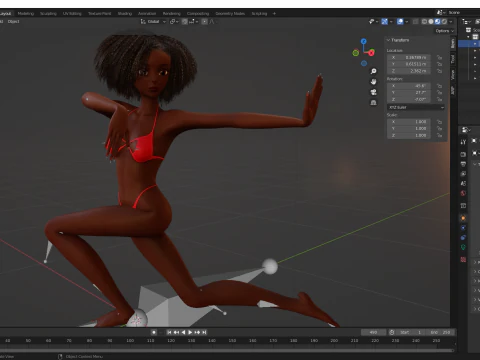Click Scale Y input field
The width and height of the screenshot is (480, 360).
409,129
